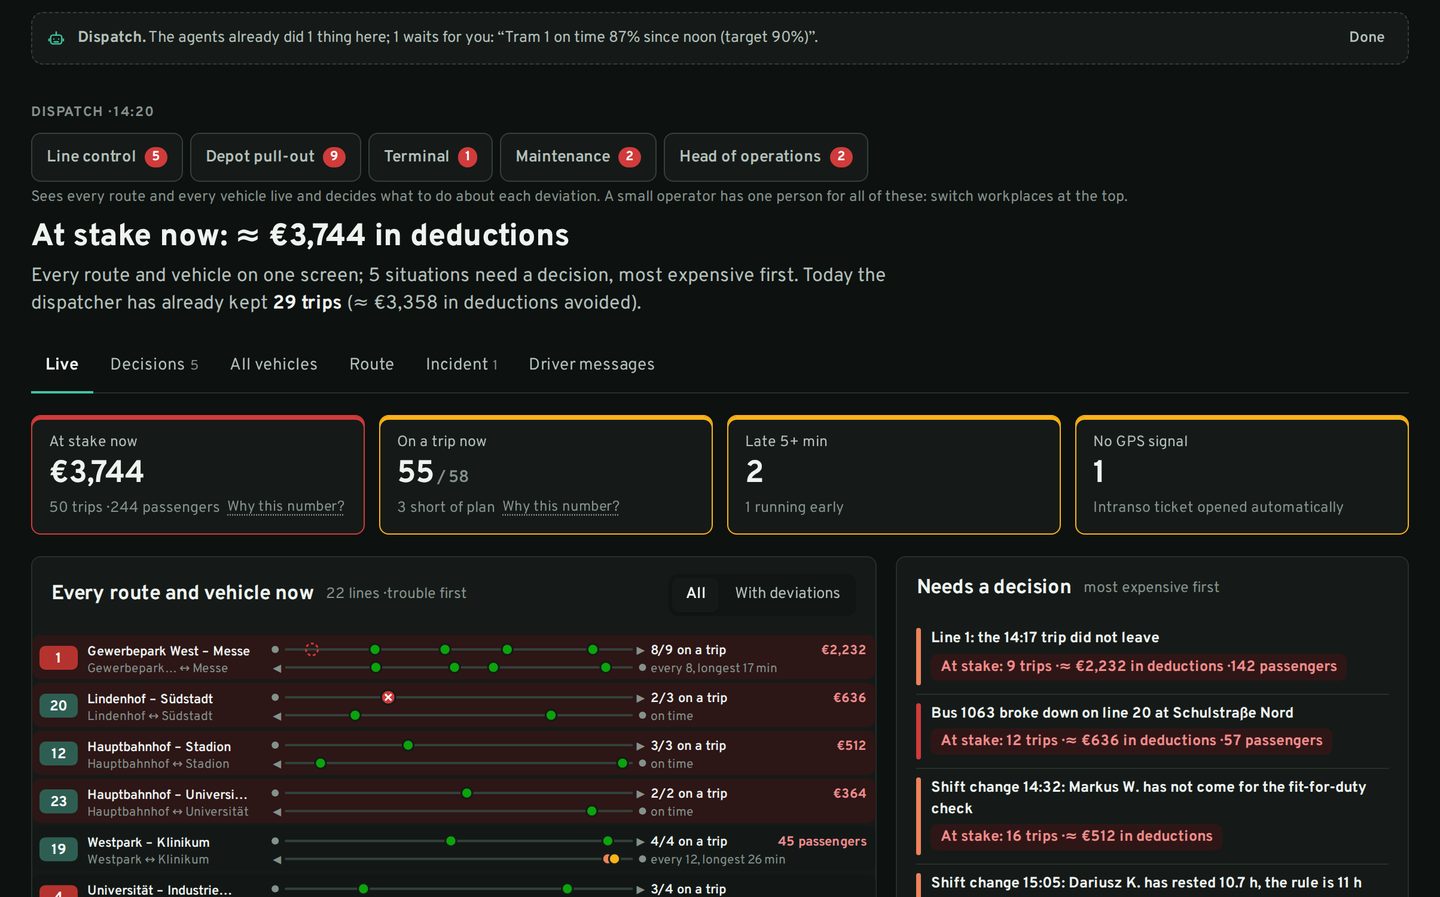Click the line 12 badge
The height and width of the screenshot is (897, 1440).
[58, 754]
